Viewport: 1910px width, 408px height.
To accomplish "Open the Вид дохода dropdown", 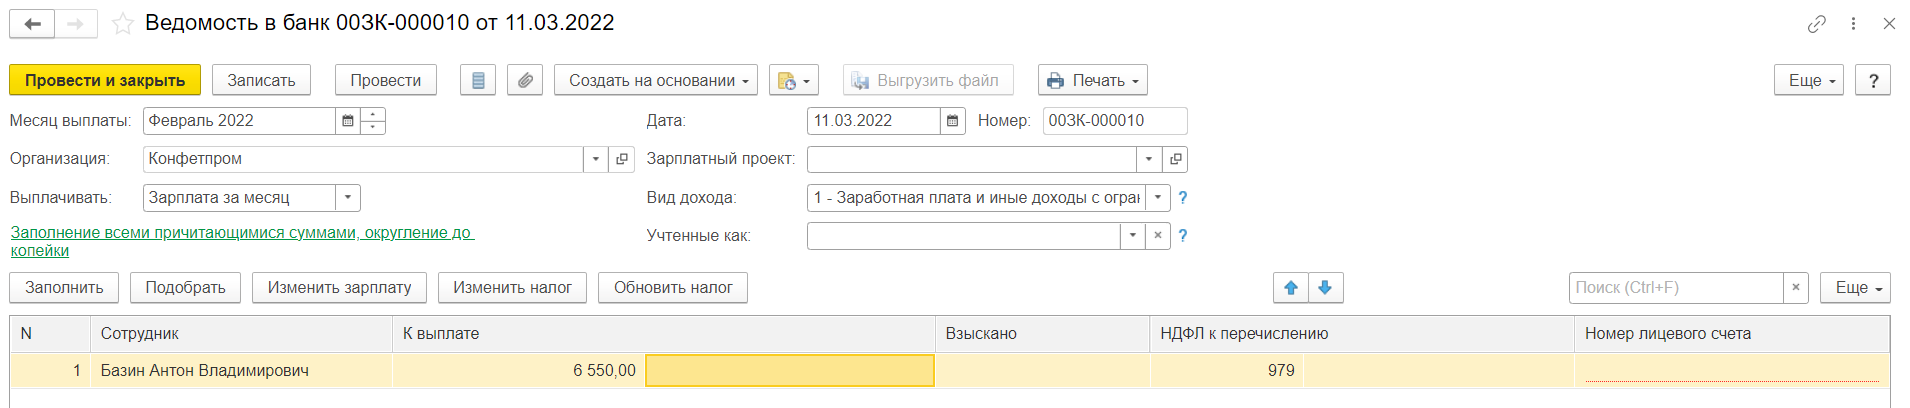I will coord(1157,198).
